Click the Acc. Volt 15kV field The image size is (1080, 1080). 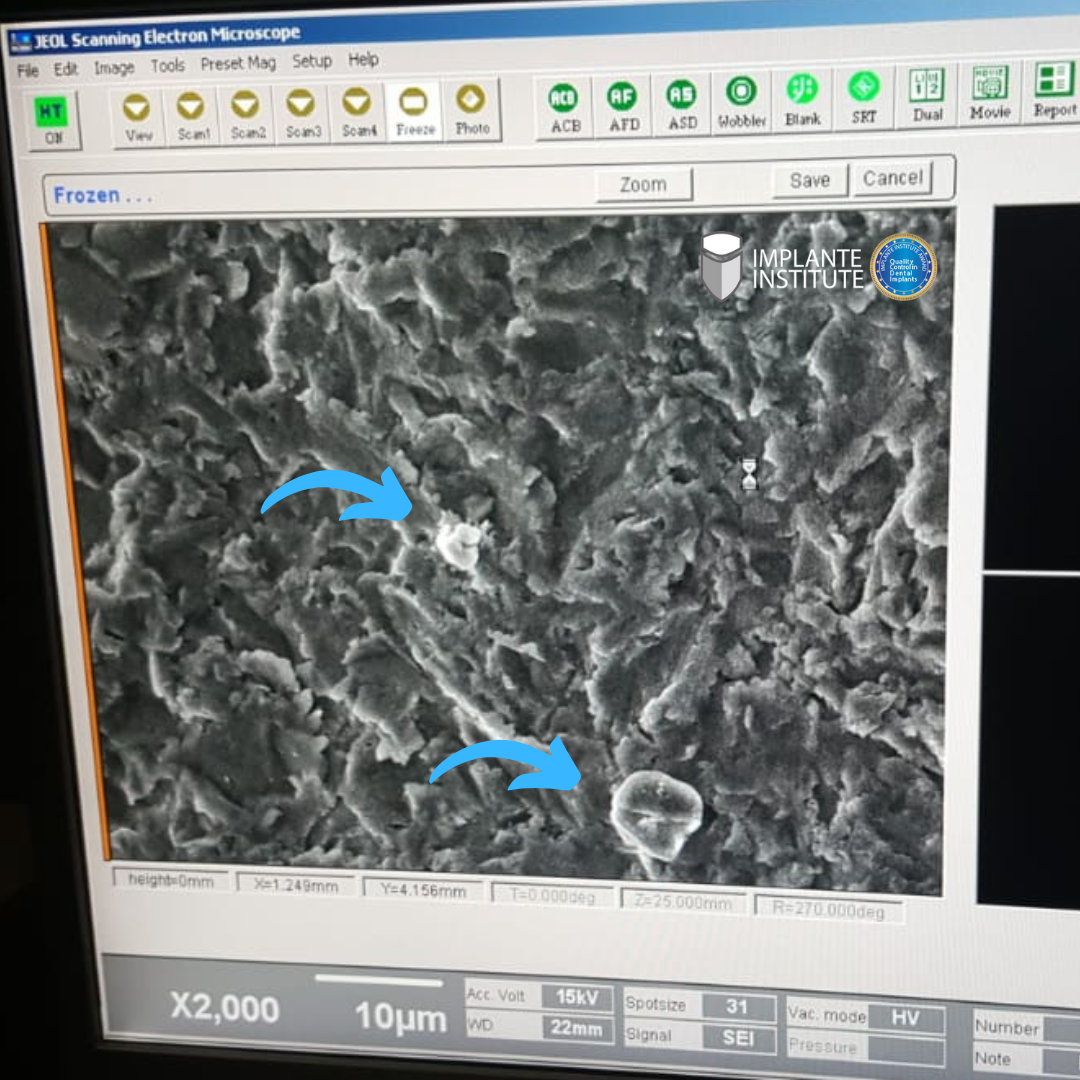pos(576,996)
